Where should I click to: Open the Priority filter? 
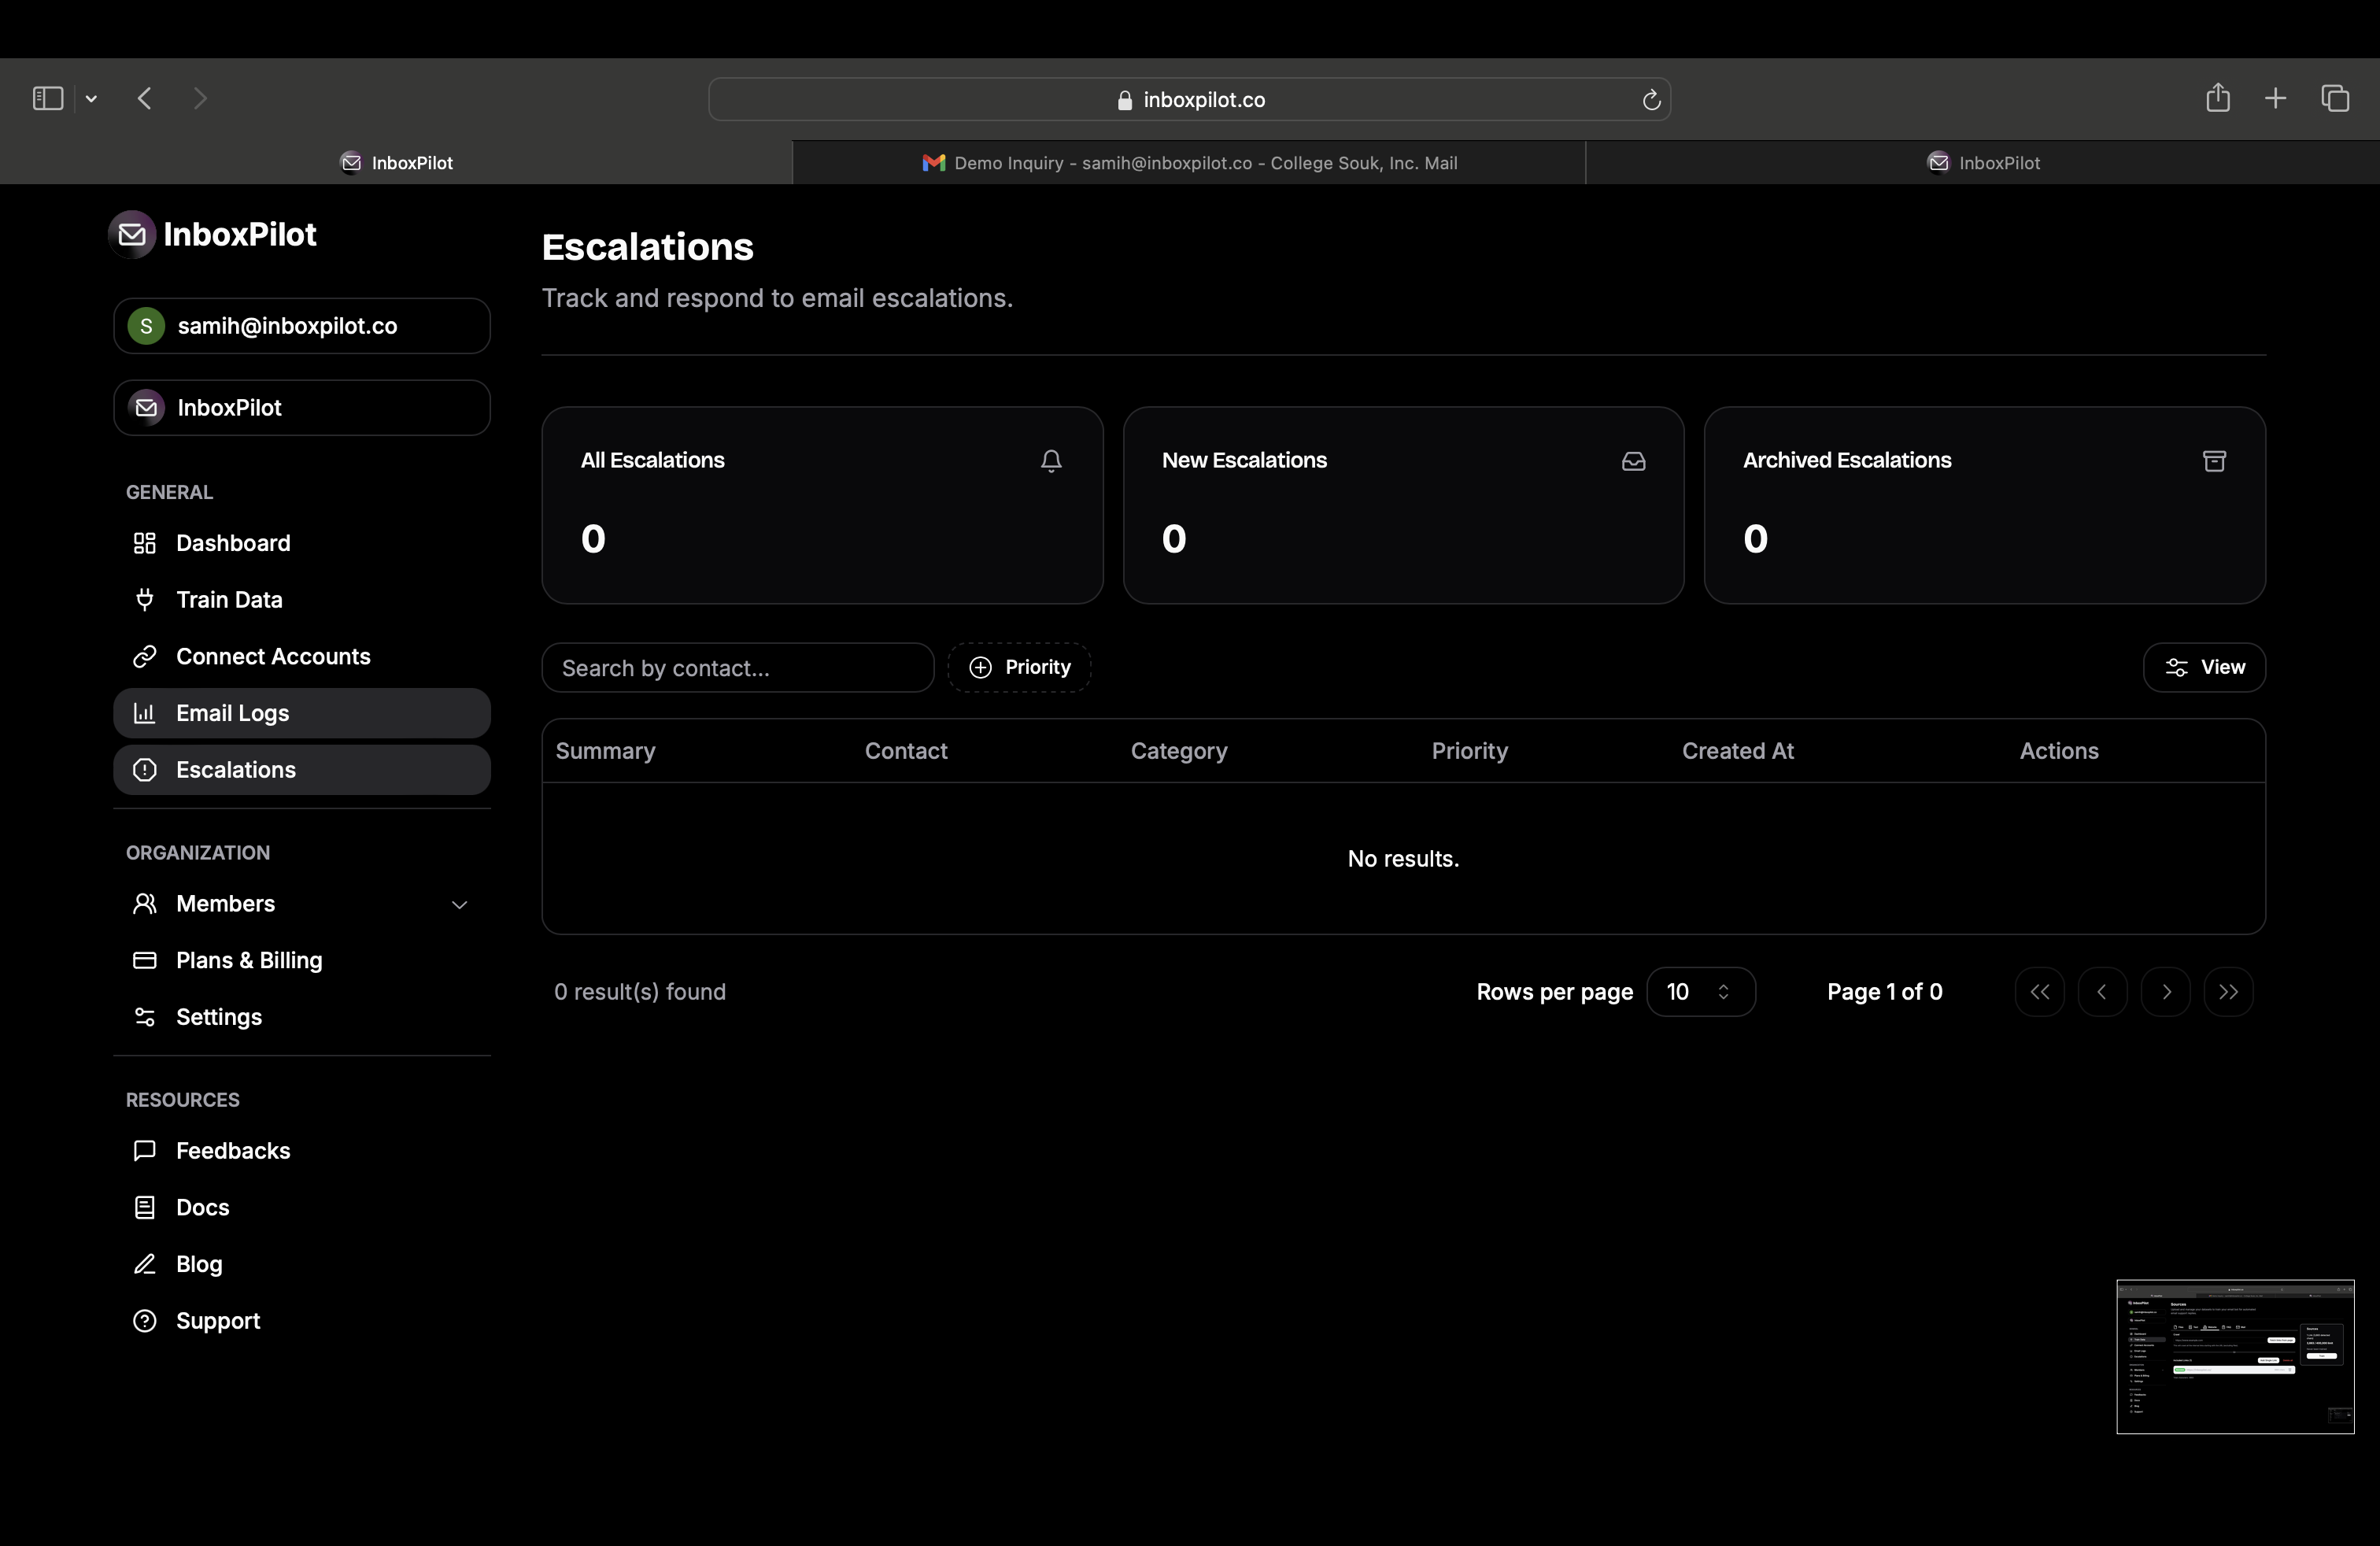click(x=1019, y=667)
